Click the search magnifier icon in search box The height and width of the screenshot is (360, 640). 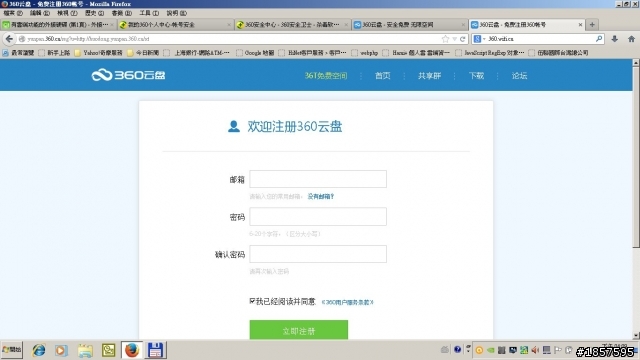(x=599, y=39)
